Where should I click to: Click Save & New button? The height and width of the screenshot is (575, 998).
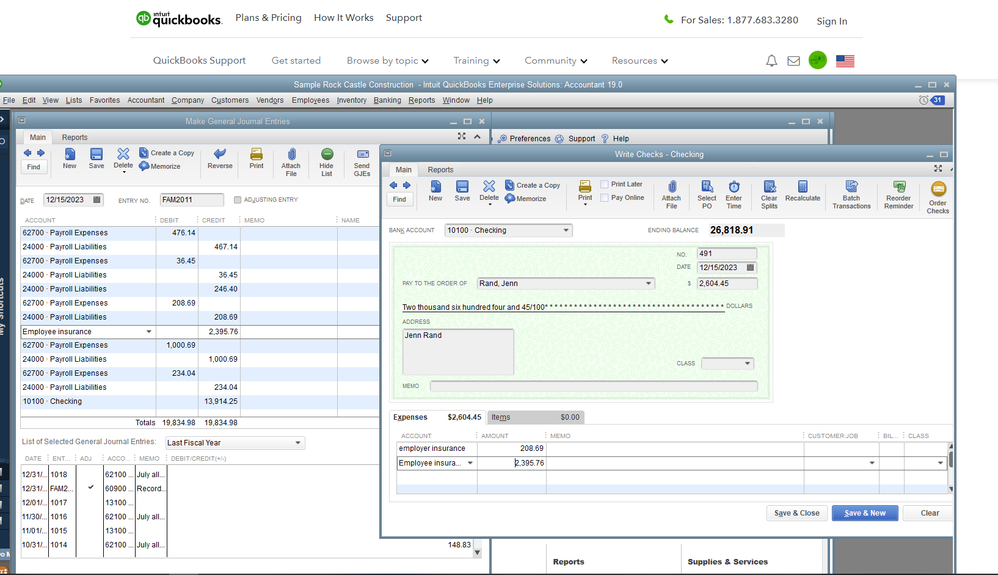[865, 513]
